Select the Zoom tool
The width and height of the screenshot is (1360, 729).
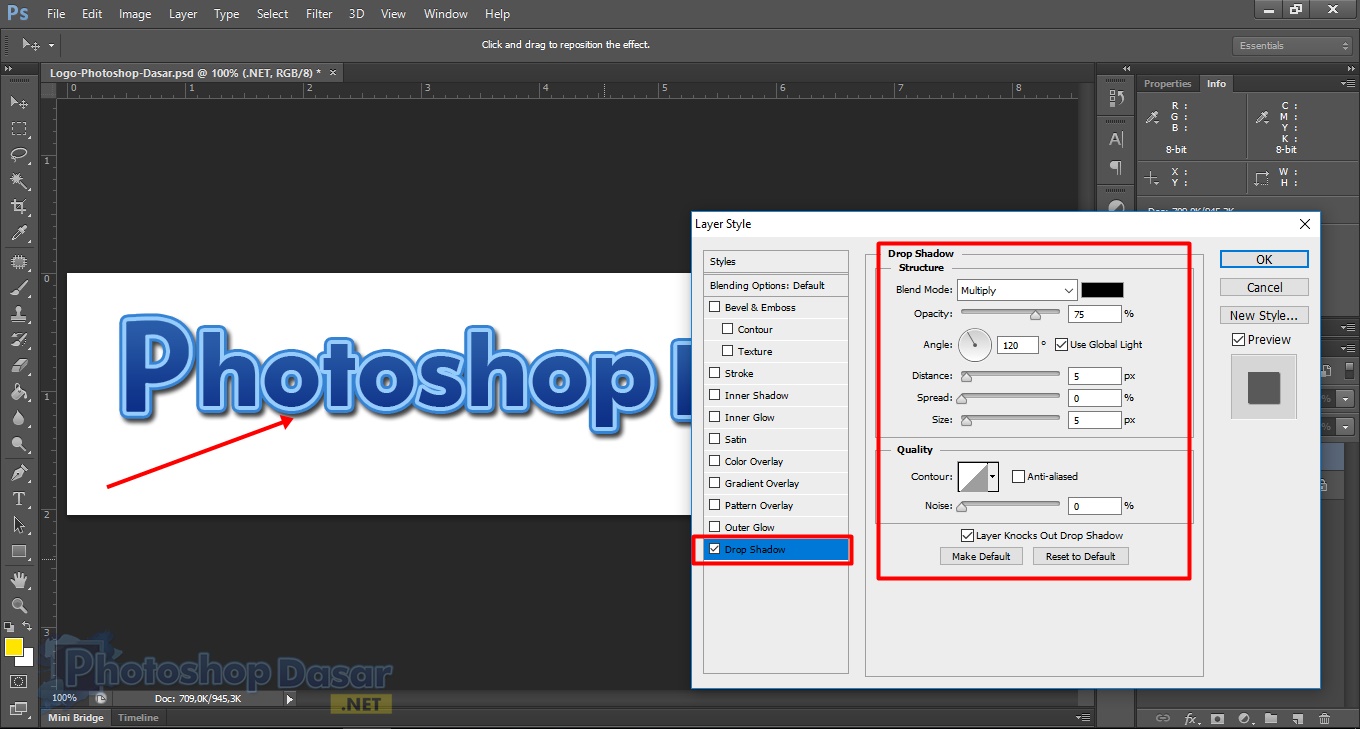19,605
